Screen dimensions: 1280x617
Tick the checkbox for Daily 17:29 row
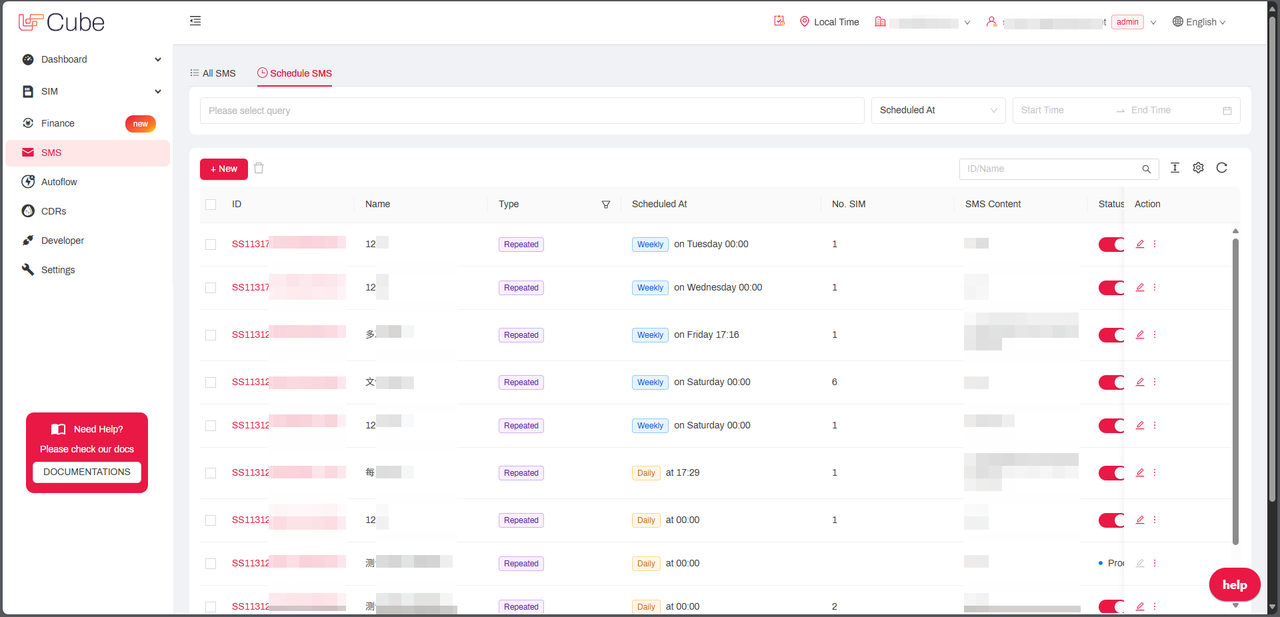pyautogui.click(x=210, y=473)
